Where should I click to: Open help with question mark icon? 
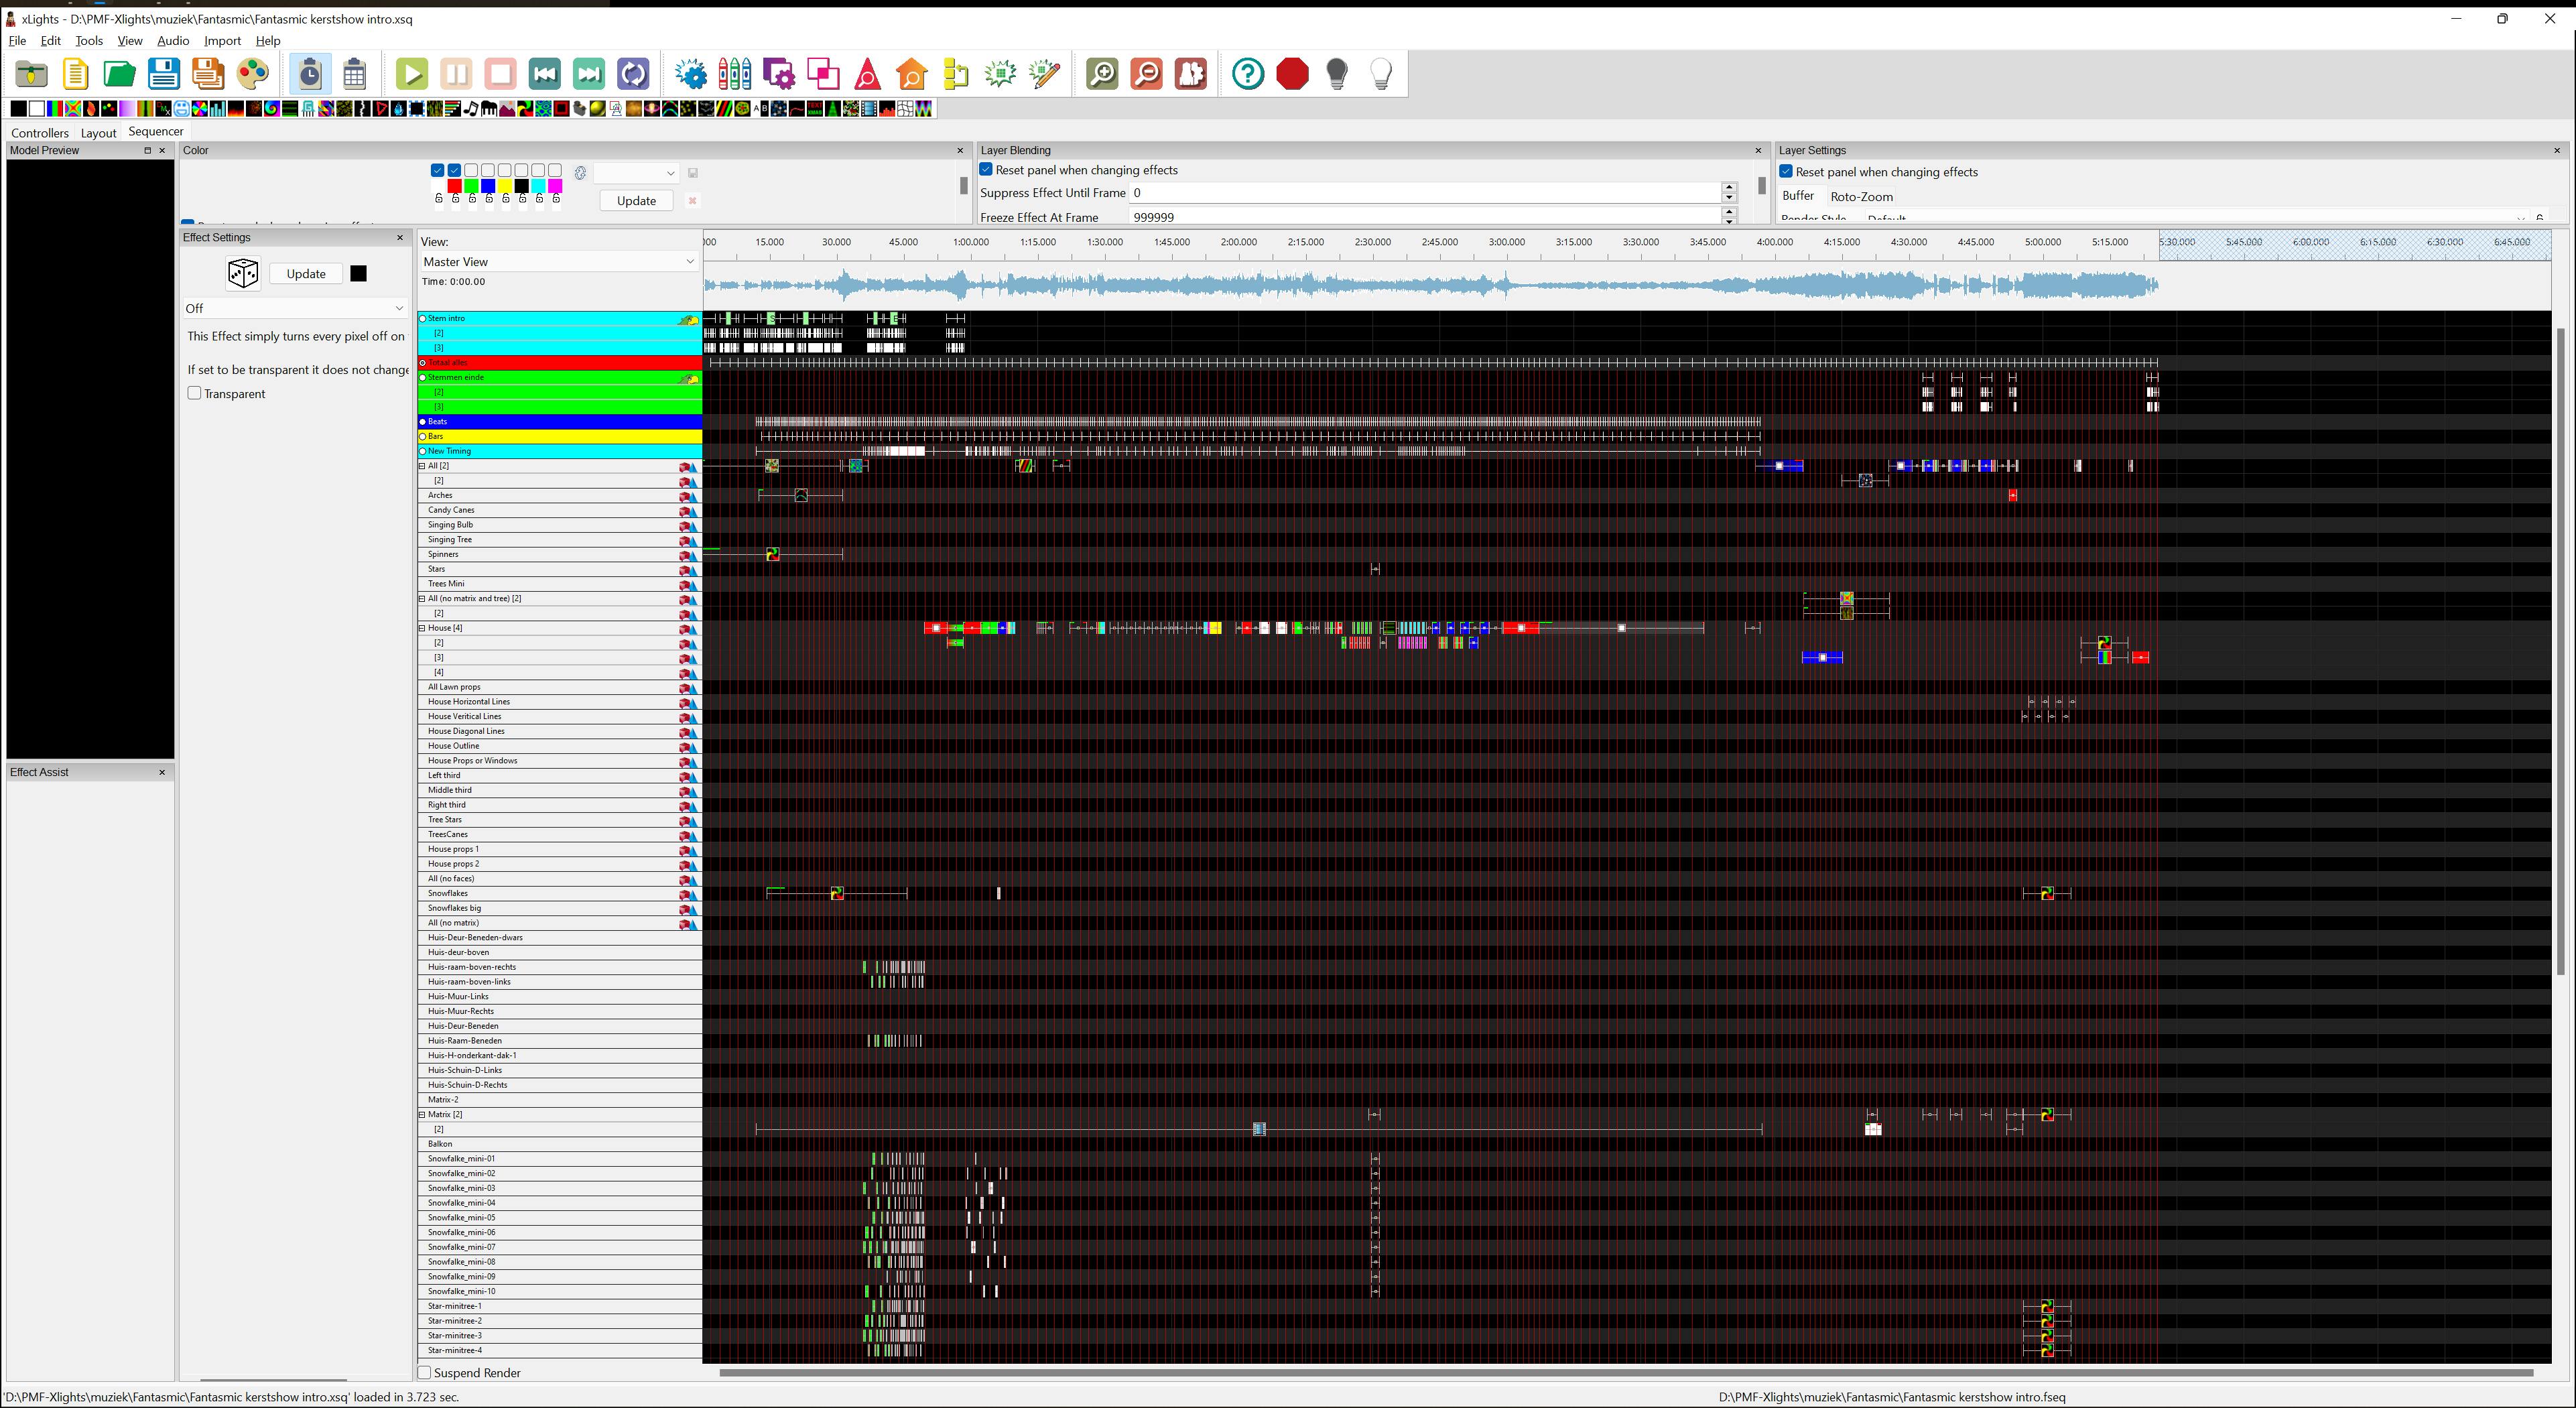point(1247,74)
